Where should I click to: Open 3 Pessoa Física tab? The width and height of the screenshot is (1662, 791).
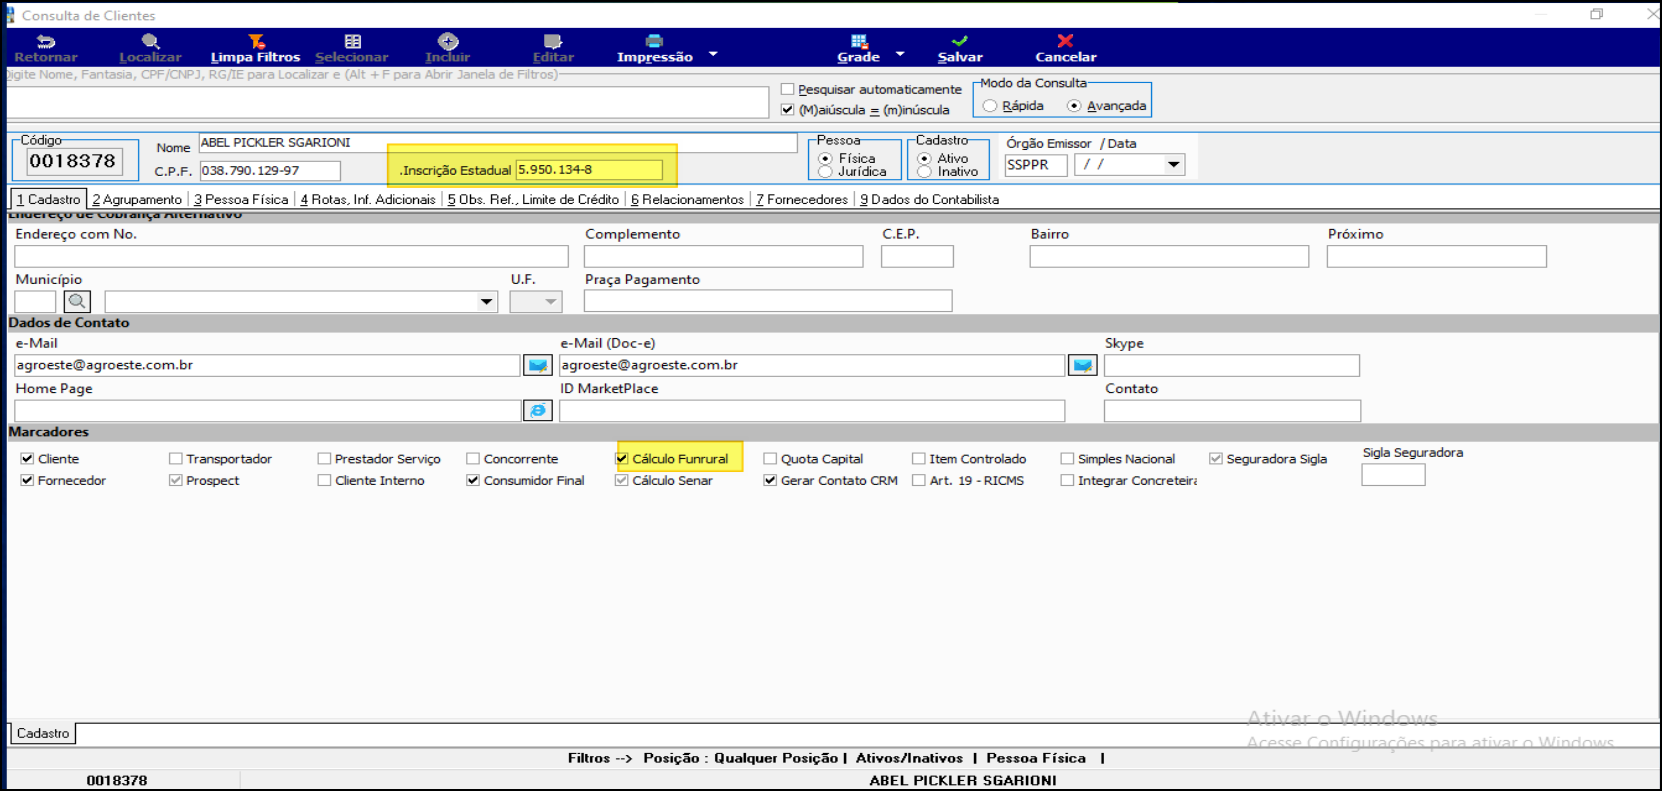(x=241, y=199)
